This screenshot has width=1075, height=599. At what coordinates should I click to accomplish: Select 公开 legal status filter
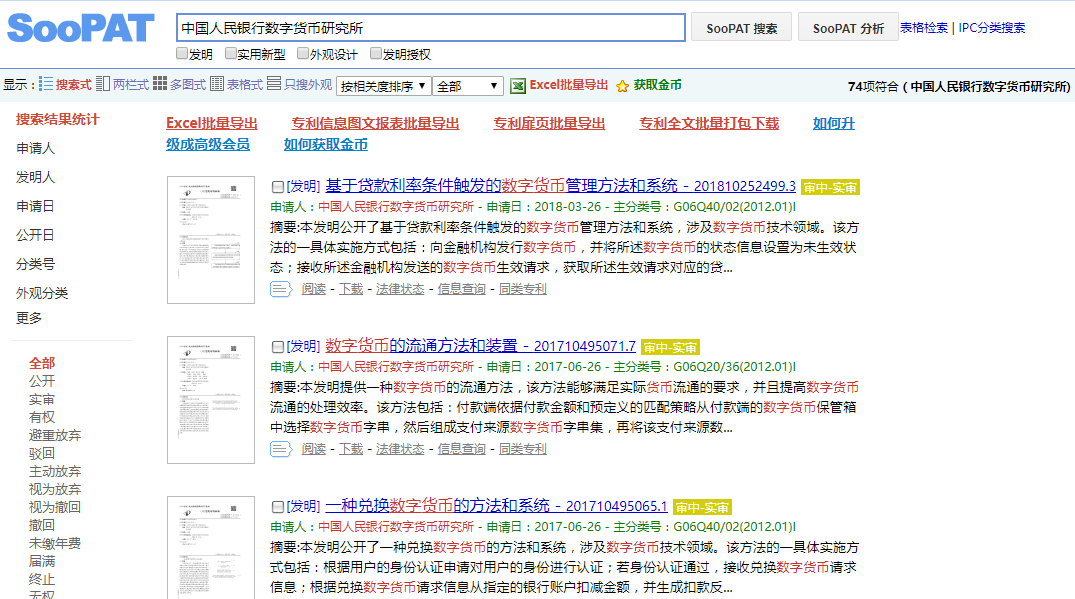42,381
